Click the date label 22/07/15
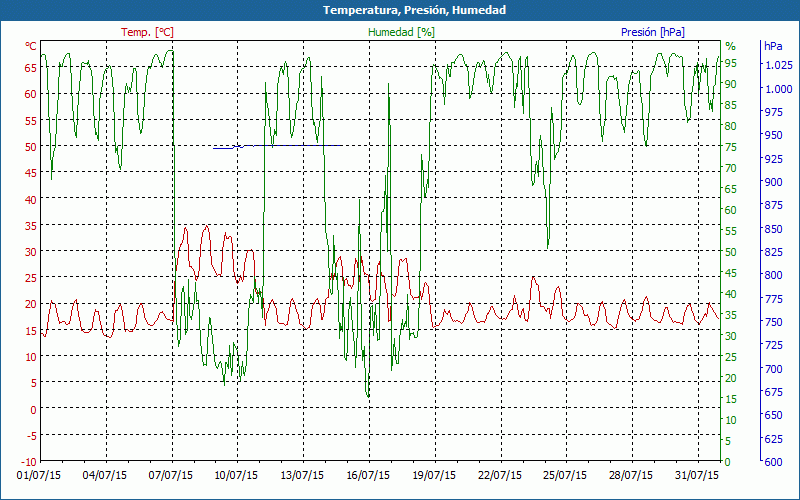This screenshot has height=500, width=800. [x=499, y=475]
